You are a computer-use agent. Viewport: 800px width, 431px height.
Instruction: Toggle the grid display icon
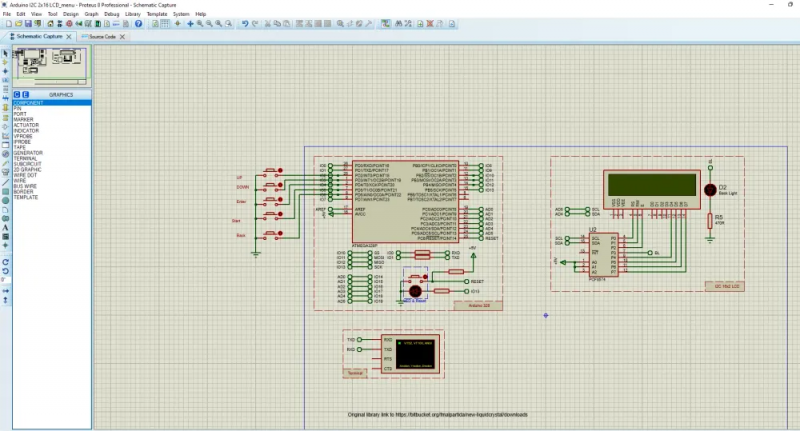click(x=165, y=24)
